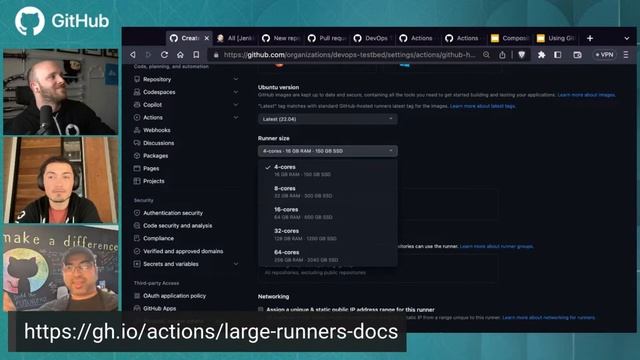
Task: Click the VPN button
Action: (604, 55)
